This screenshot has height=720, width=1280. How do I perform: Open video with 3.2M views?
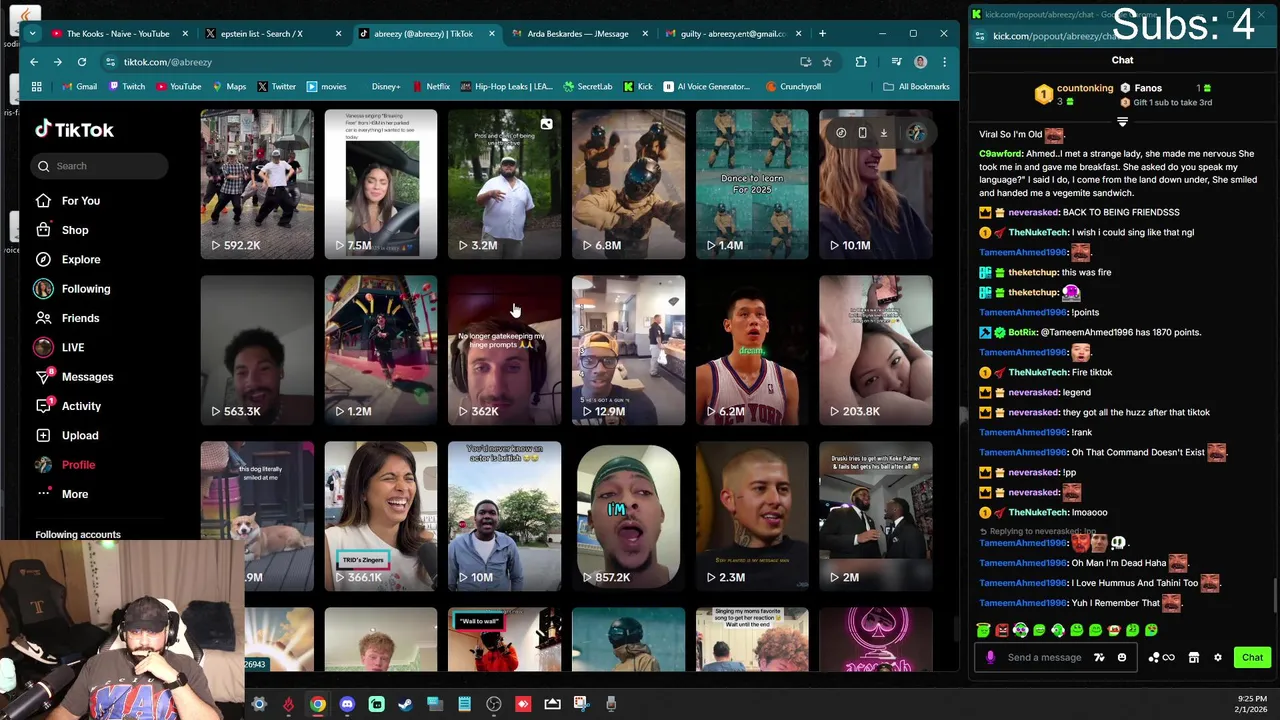pos(505,184)
